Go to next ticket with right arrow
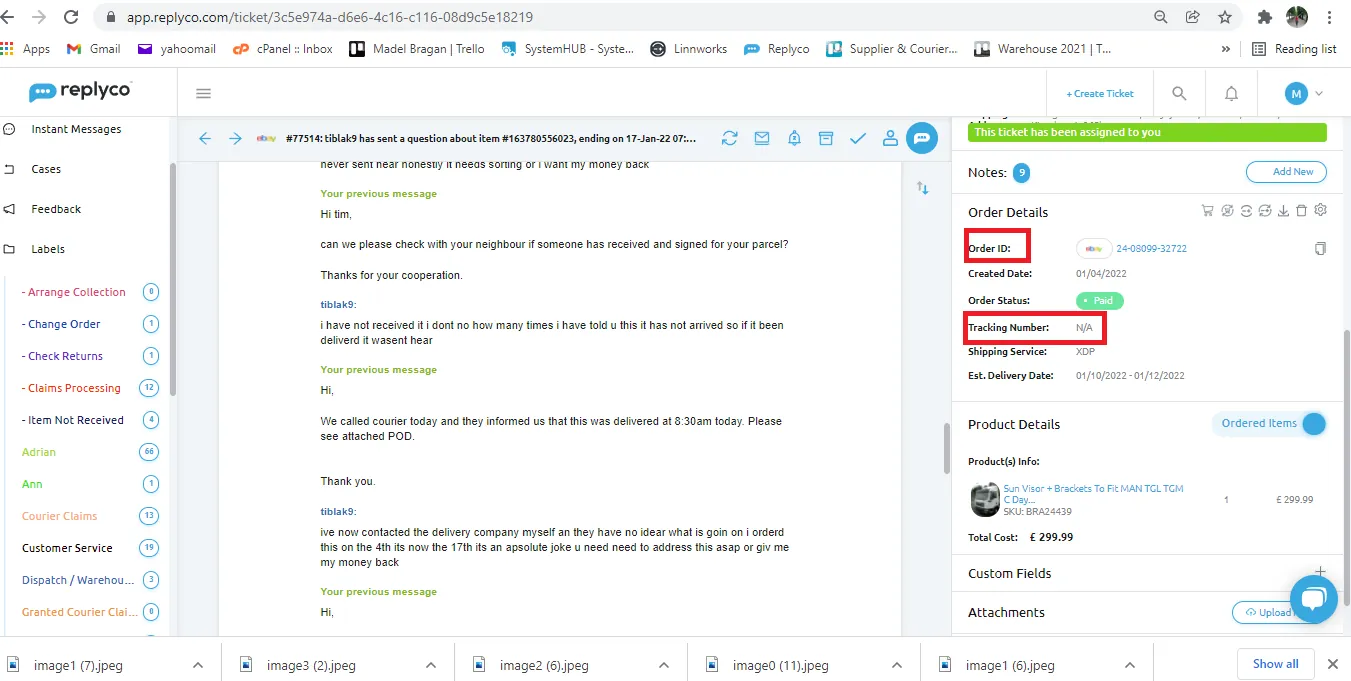This screenshot has height=681, width=1351. coord(235,139)
